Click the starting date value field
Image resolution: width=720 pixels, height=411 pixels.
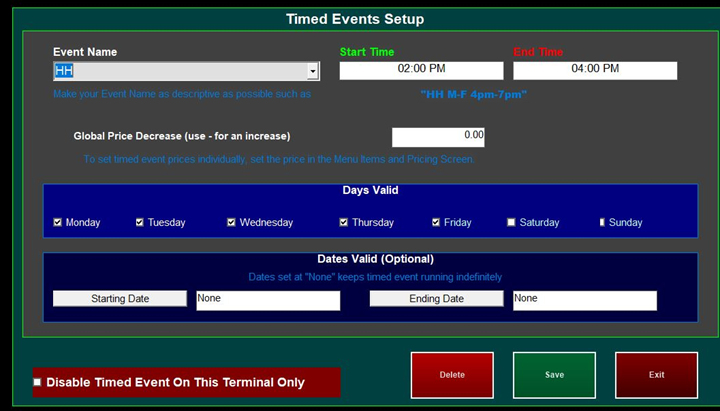click(x=268, y=300)
